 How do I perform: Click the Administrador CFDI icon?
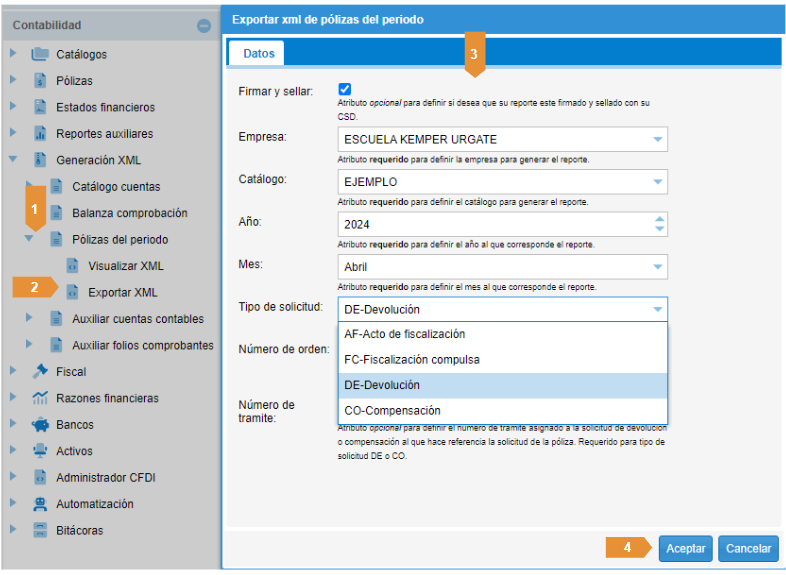tap(40, 478)
